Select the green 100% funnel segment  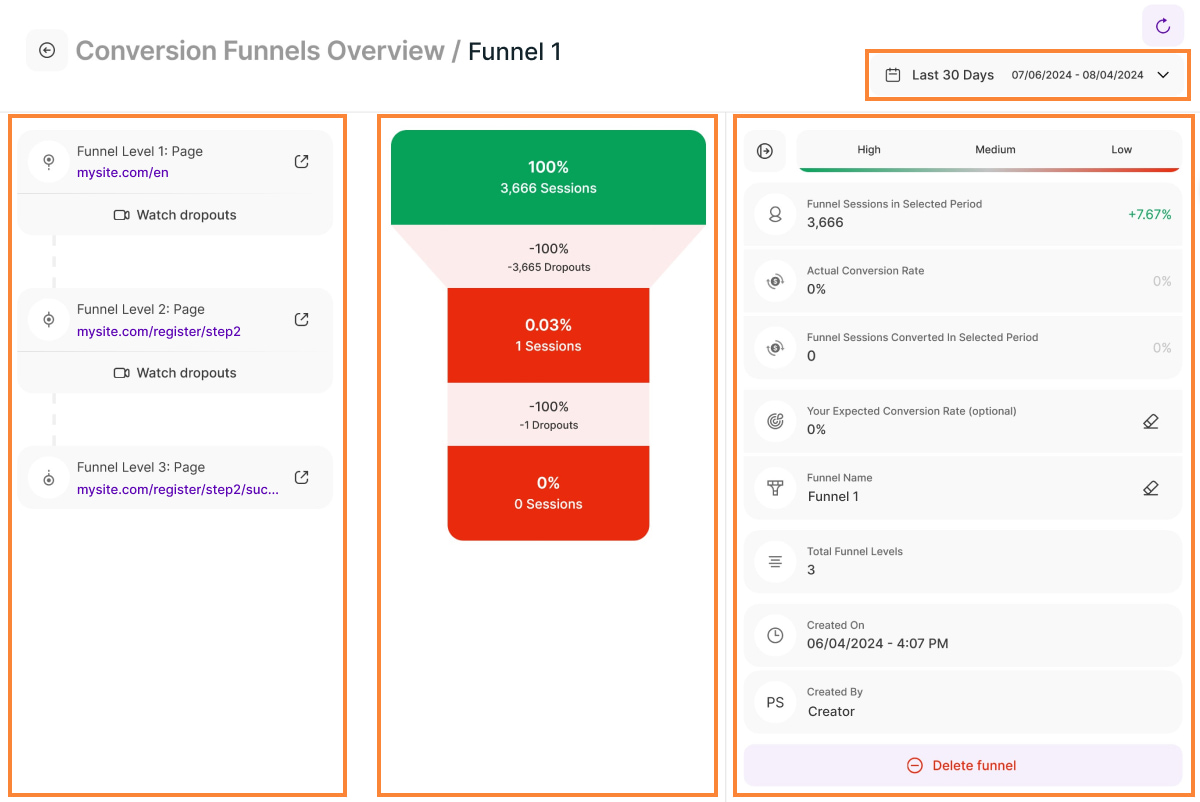tap(548, 177)
